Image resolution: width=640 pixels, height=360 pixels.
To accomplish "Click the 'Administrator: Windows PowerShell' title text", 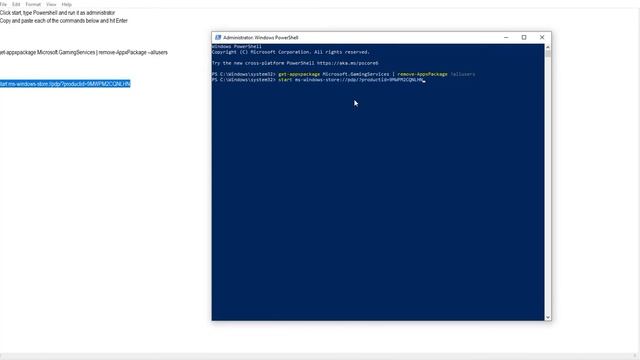I will click(x=261, y=38).
